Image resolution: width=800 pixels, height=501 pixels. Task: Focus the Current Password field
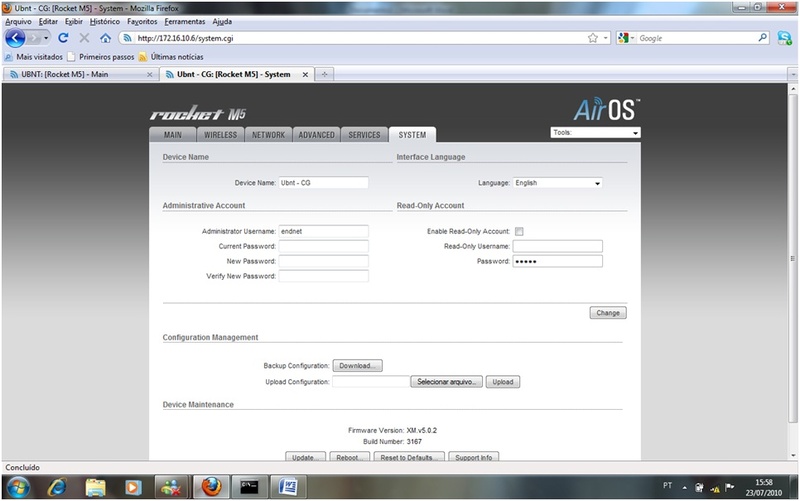coord(323,246)
